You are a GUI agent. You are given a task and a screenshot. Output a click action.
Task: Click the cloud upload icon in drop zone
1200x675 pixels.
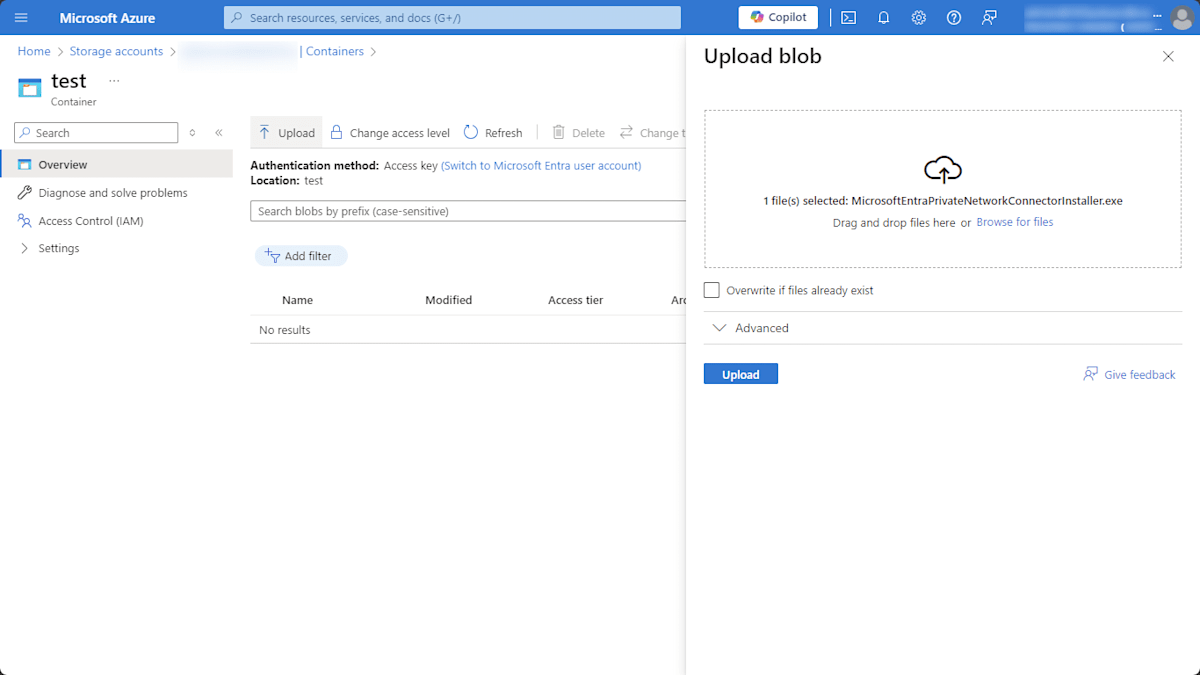pyautogui.click(x=942, y=170)
